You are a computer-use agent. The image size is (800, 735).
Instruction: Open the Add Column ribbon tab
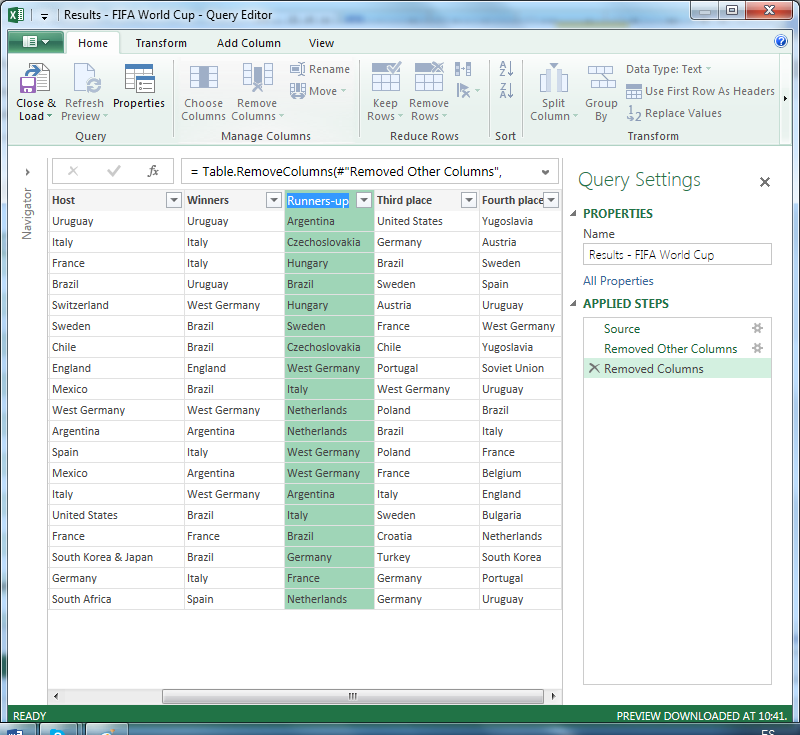click(x=248, y=43)
